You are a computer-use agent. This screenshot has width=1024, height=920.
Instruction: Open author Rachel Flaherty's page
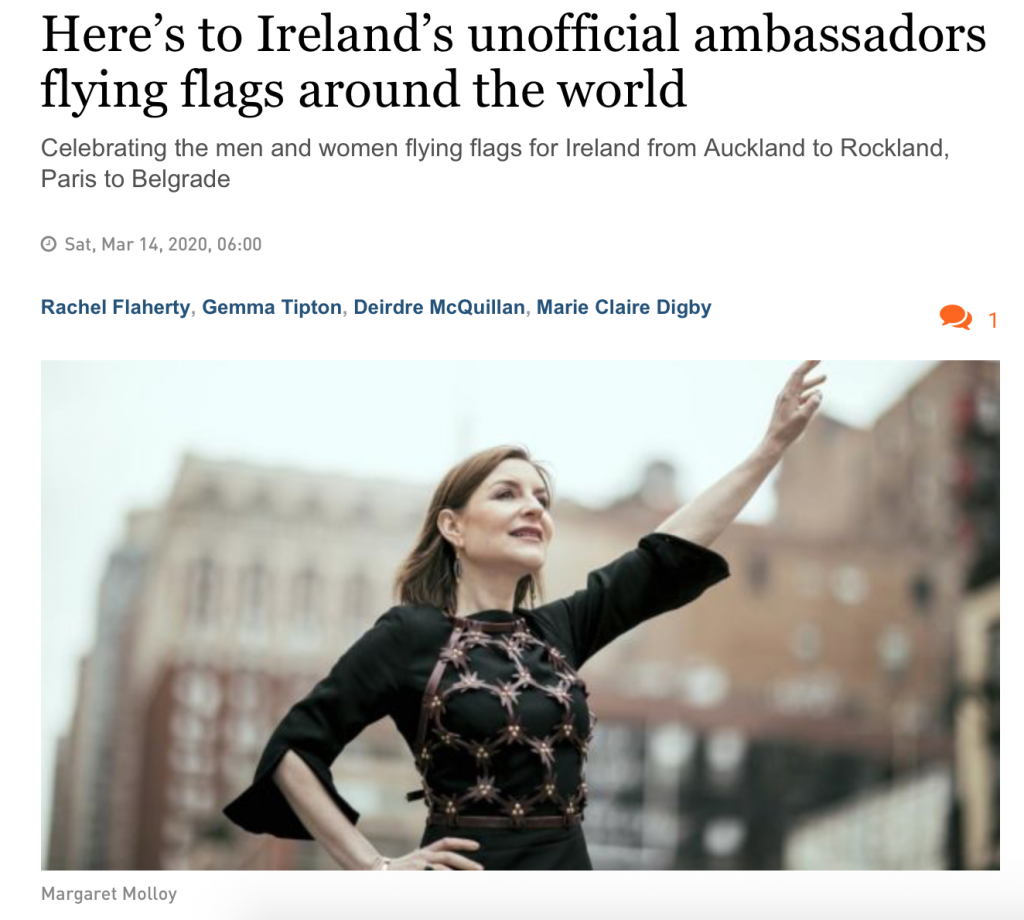coord(115,307)
